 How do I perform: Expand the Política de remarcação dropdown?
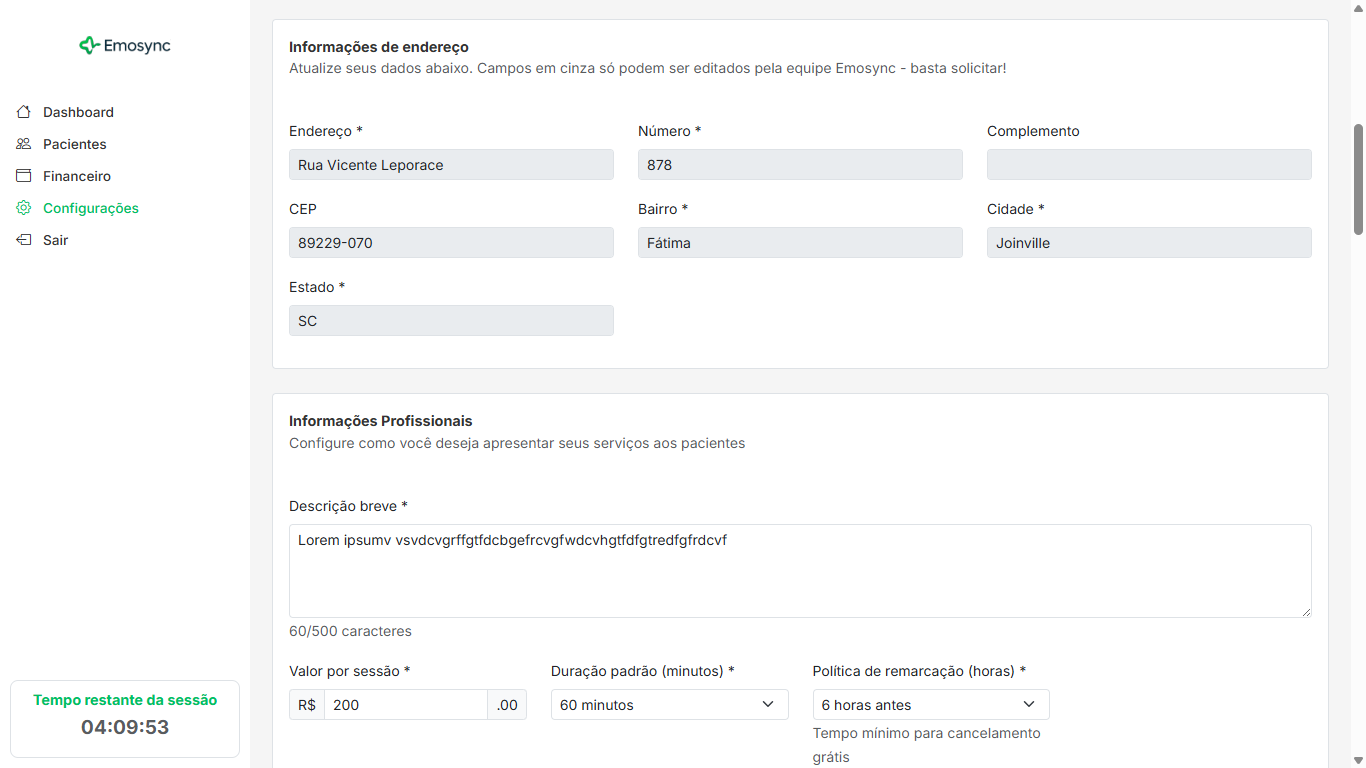pyautogui.click(x=930, y=705)
